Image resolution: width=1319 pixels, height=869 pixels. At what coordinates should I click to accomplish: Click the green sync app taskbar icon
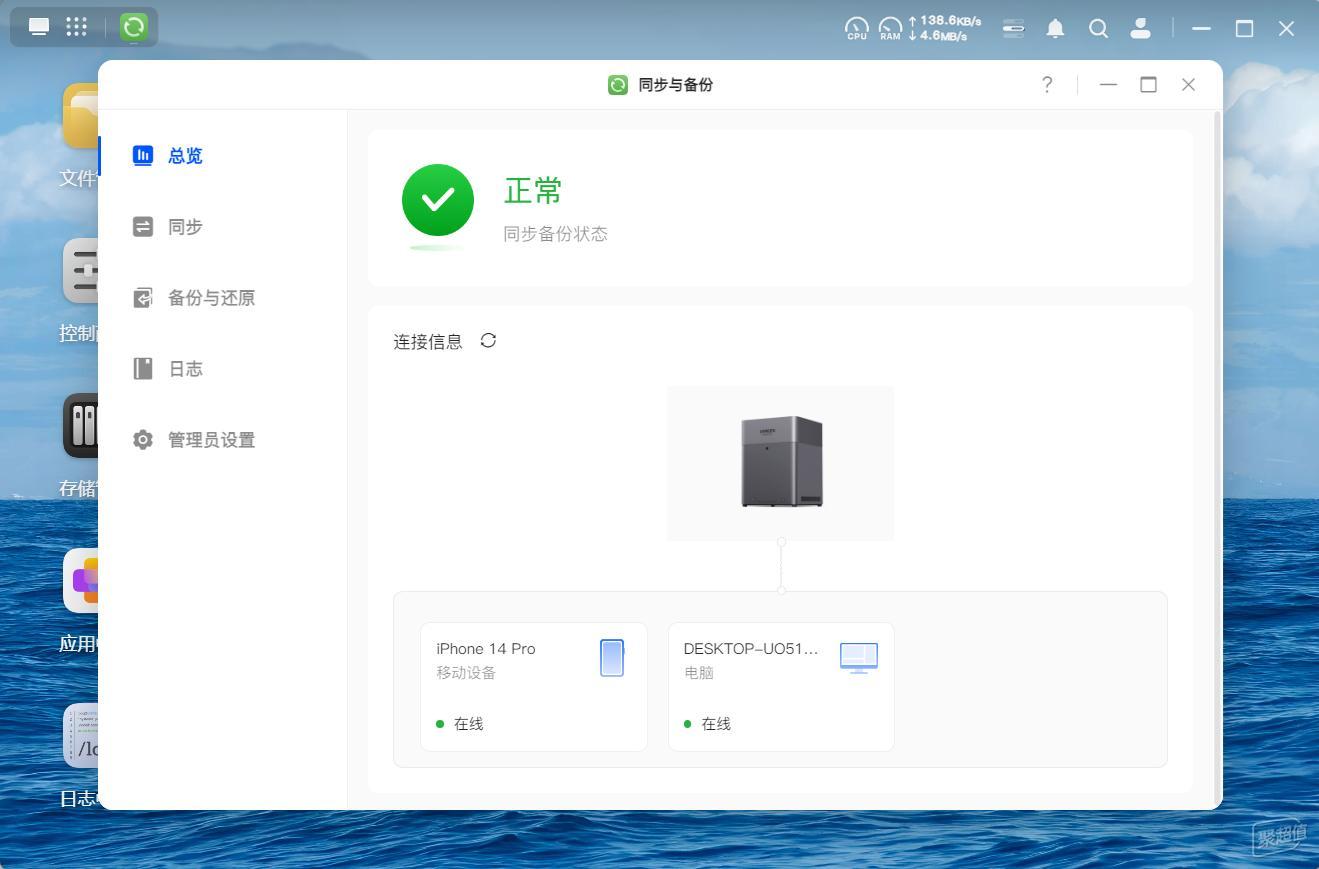134,27
